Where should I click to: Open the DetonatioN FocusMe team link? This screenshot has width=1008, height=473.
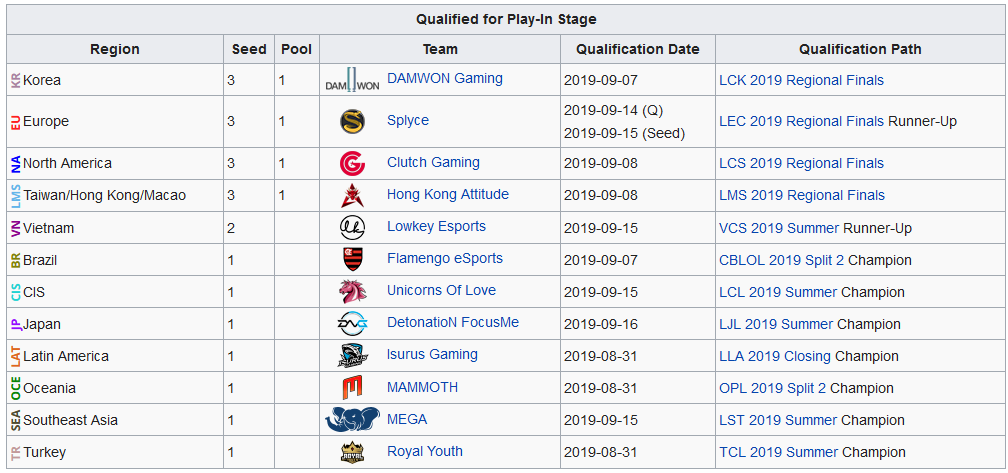coord(453,323)
